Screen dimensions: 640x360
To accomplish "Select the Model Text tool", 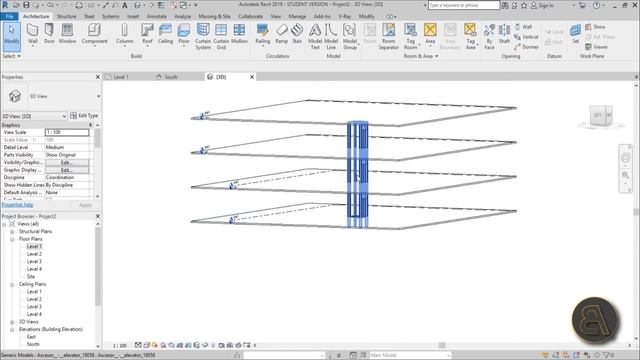I will pos(315,37).
